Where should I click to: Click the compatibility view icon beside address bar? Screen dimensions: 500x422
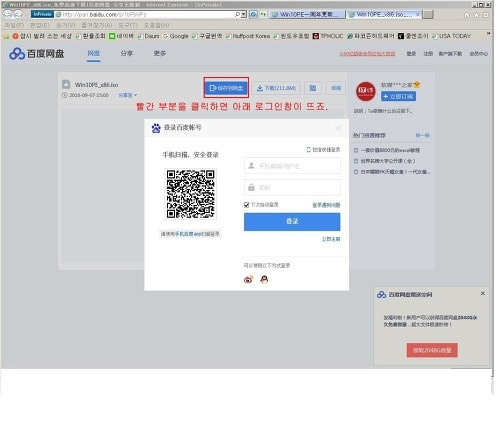pyautogui.click(x=254, y=14)
